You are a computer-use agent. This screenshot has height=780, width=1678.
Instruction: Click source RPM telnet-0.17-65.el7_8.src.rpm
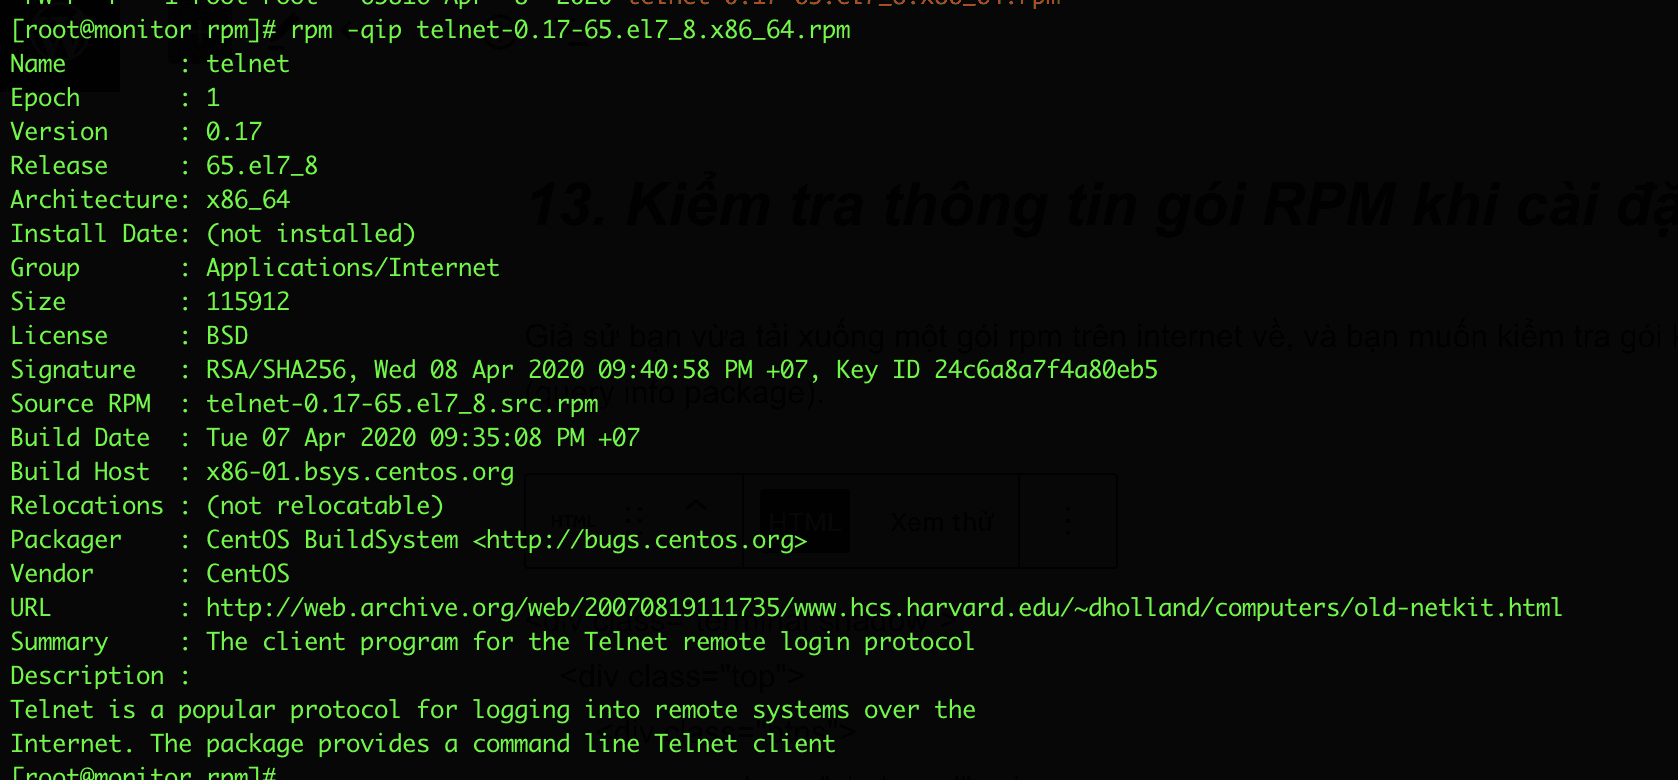click(x=402, y=404)
